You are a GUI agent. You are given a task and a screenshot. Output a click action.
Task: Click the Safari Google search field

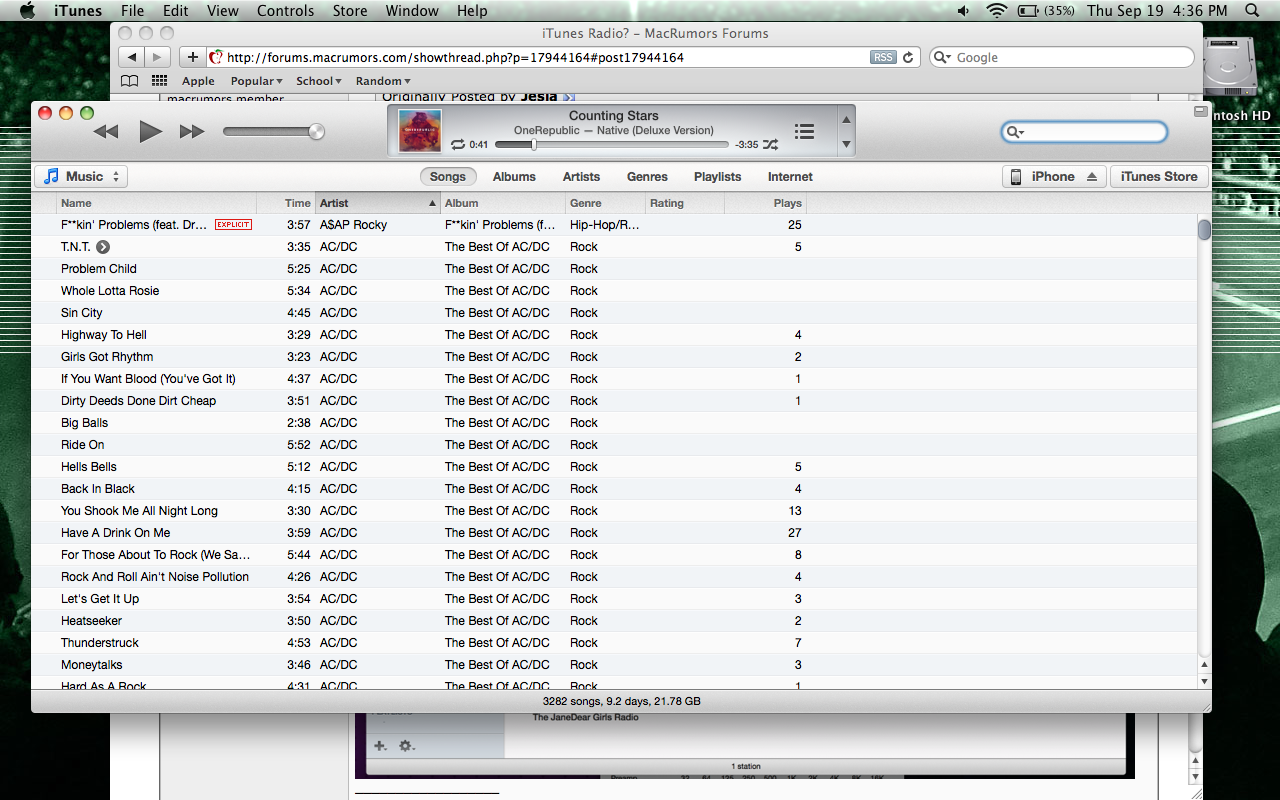(1062, 57)
